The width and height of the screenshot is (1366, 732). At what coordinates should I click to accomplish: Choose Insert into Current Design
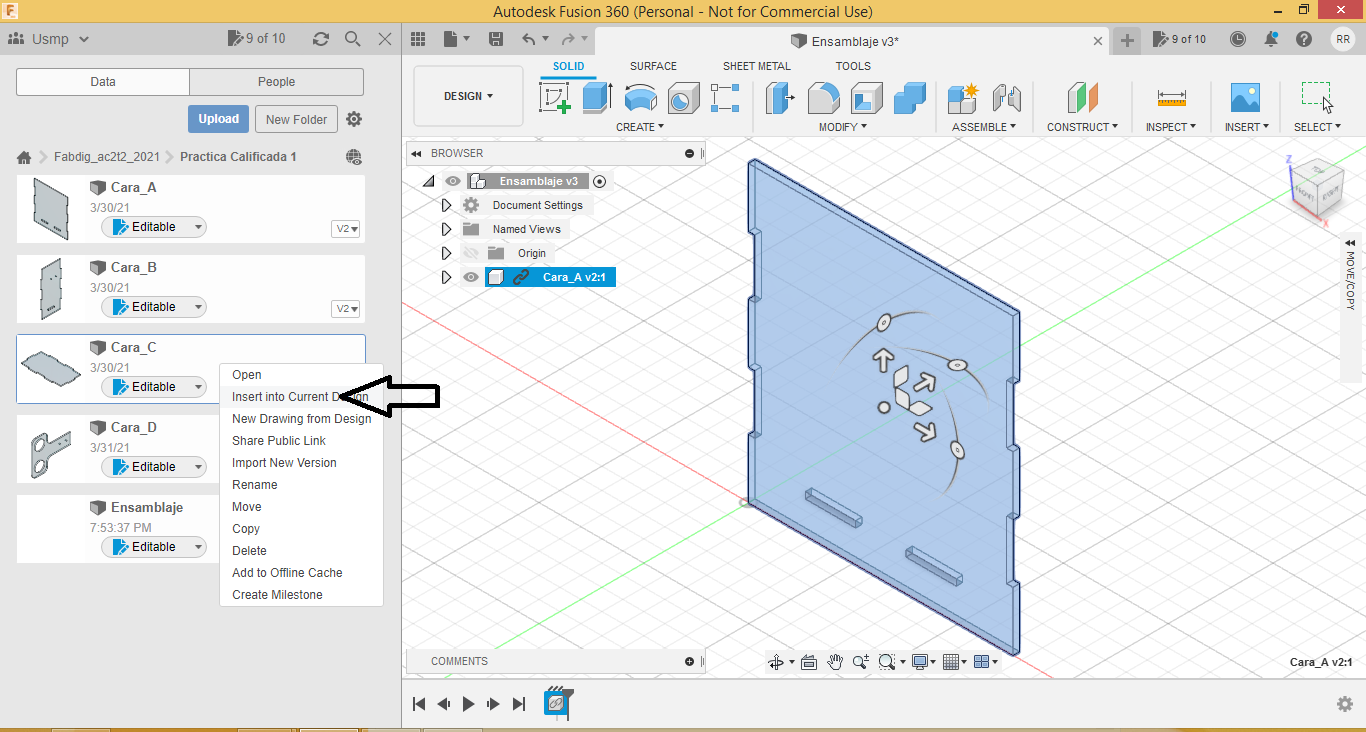tap(300, 397)
